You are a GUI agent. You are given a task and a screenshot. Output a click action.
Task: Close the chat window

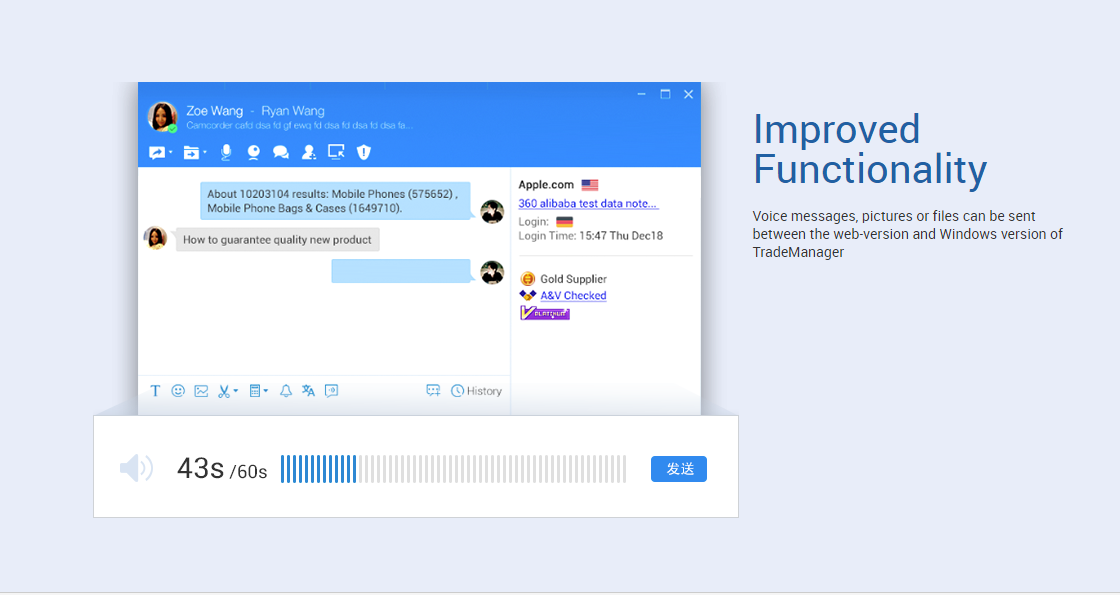click(689, 94)
